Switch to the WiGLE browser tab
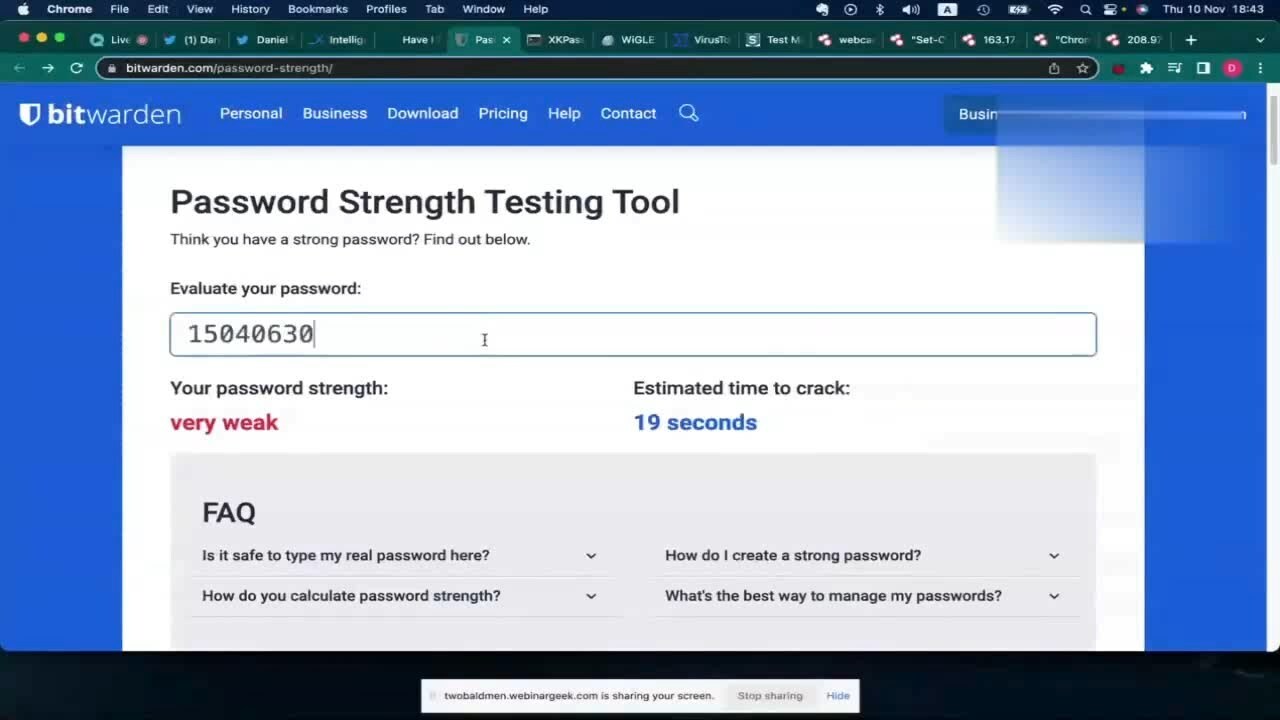The height and width of the screenshot is (720, 1280). (x=629, y=40)
